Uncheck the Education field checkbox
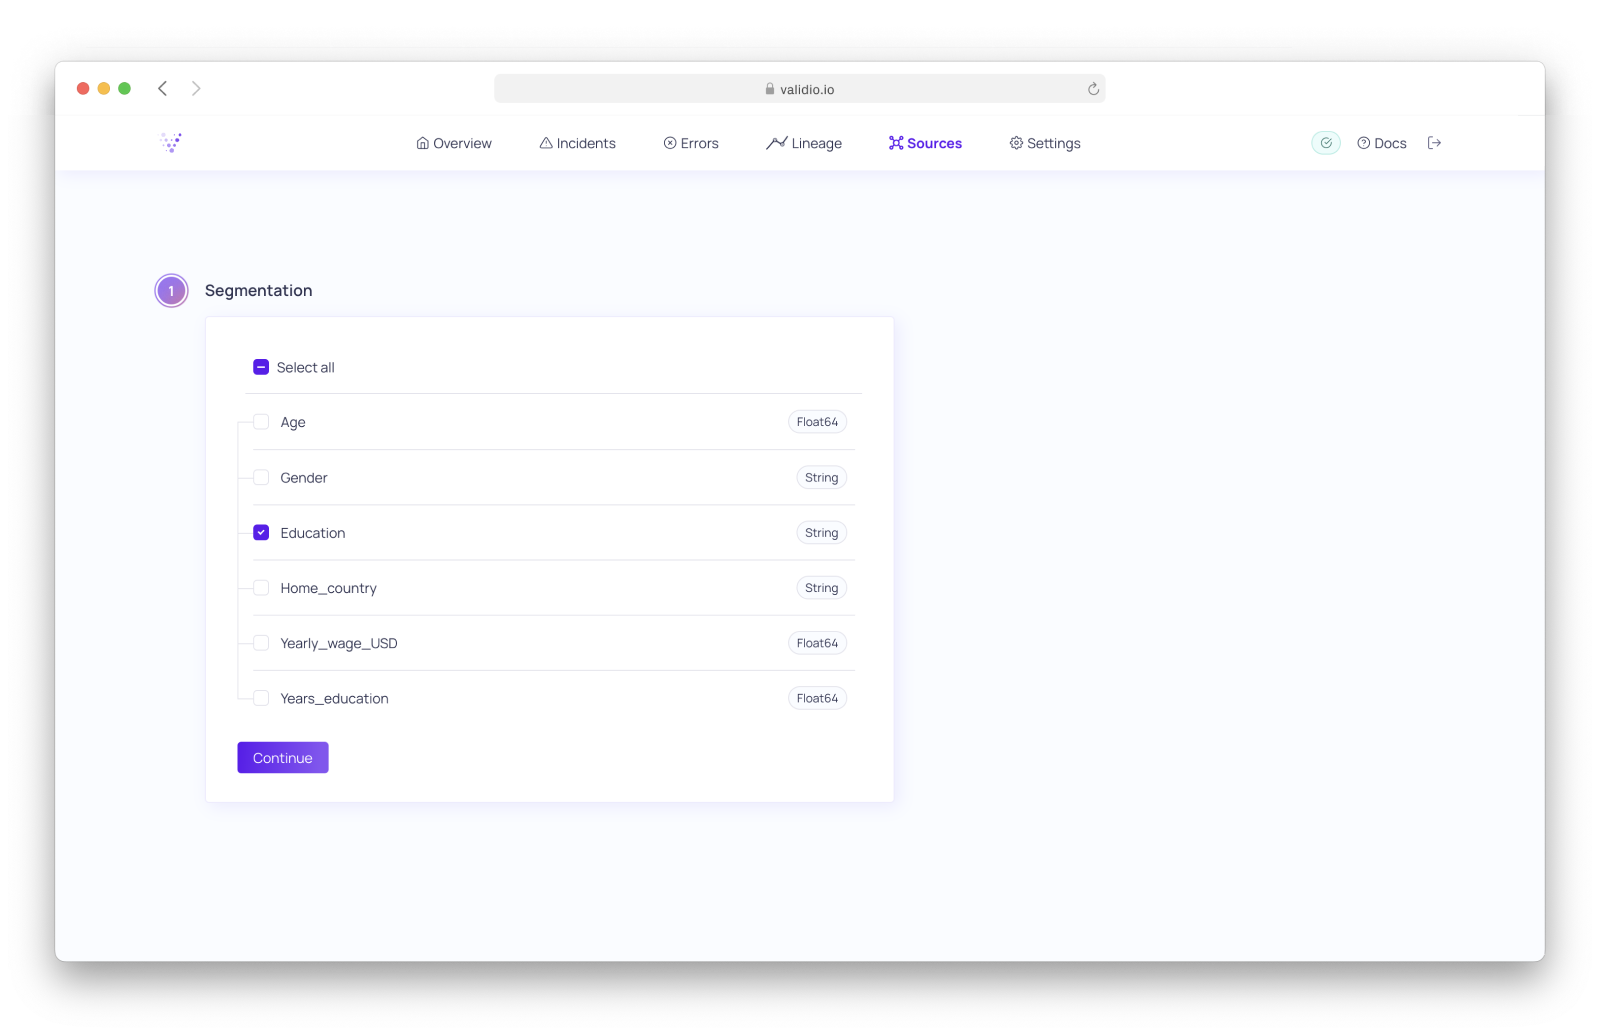Screen dimensions: 1600x1035 [261, 532]
